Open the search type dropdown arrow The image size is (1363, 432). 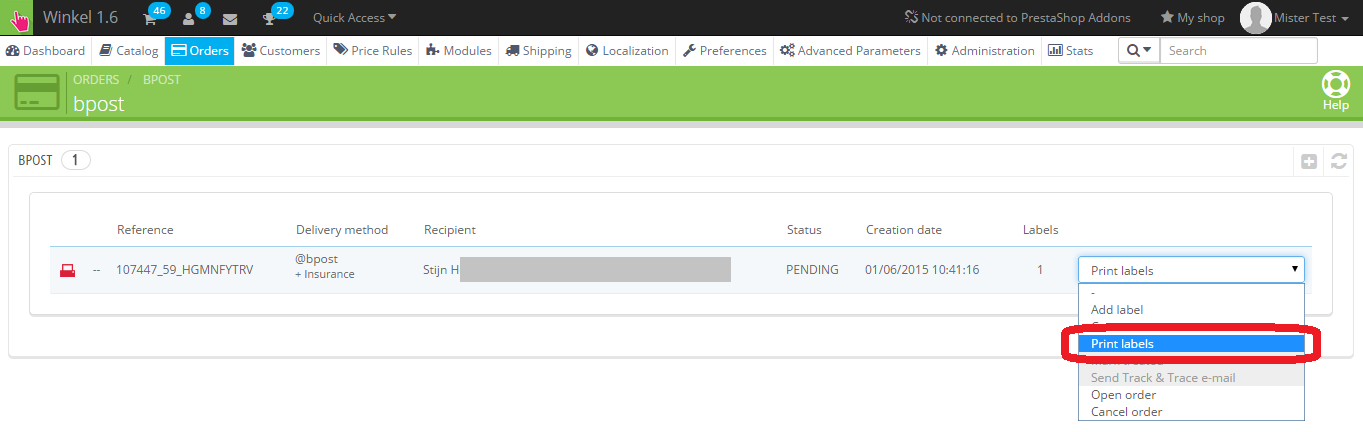1147,50
